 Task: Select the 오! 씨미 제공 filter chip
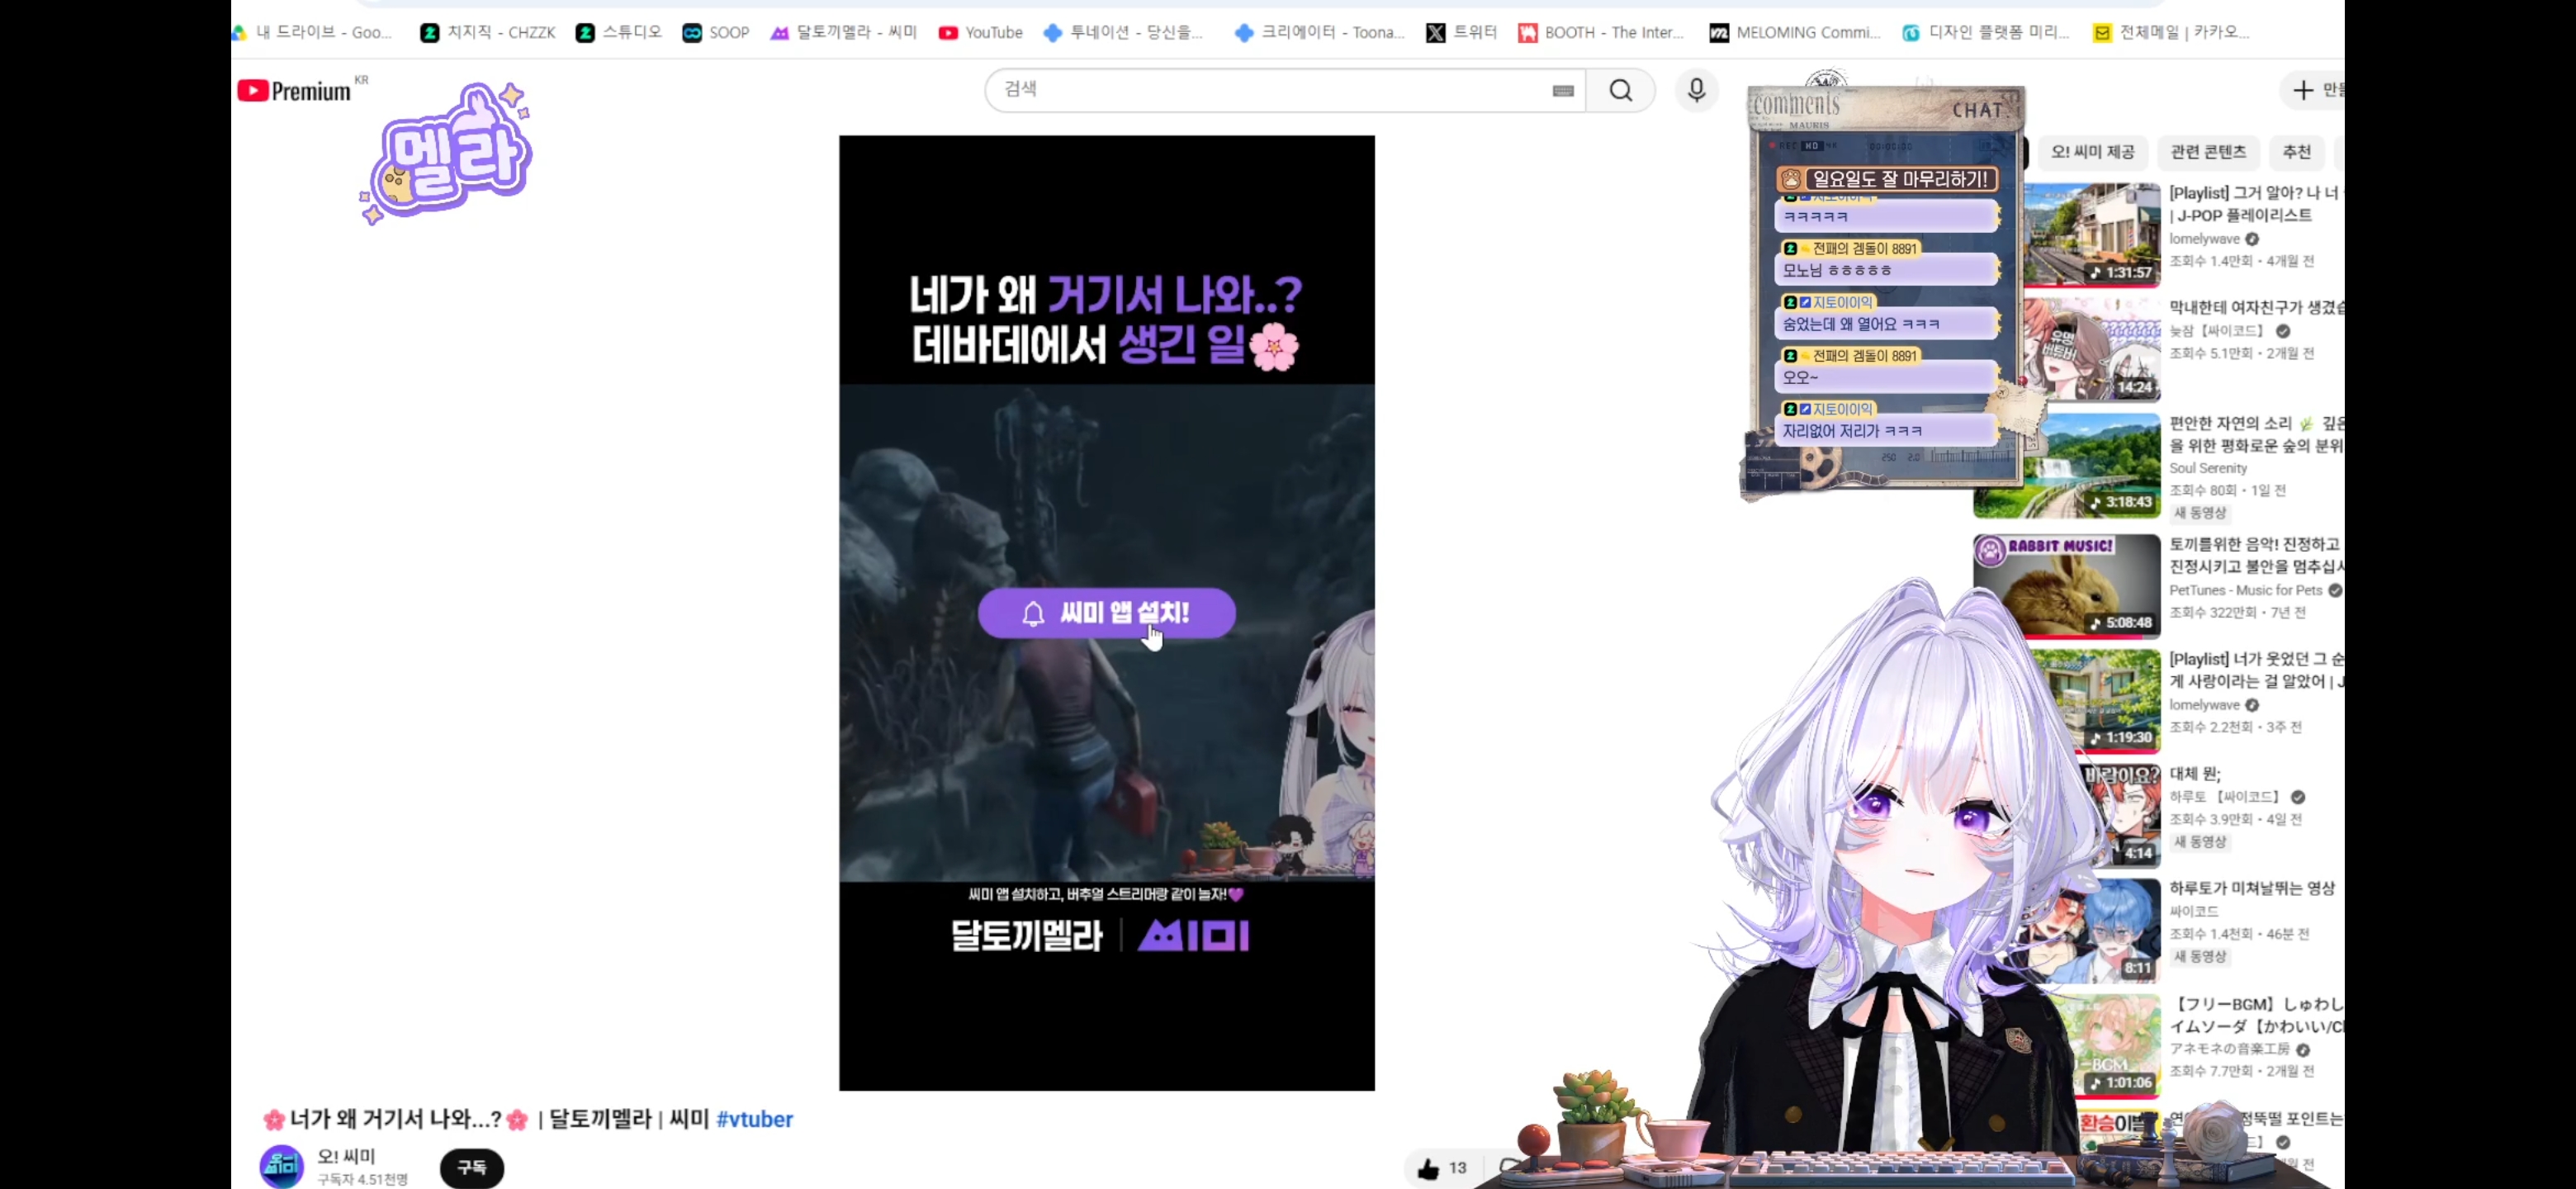[x=2092, y=152]
